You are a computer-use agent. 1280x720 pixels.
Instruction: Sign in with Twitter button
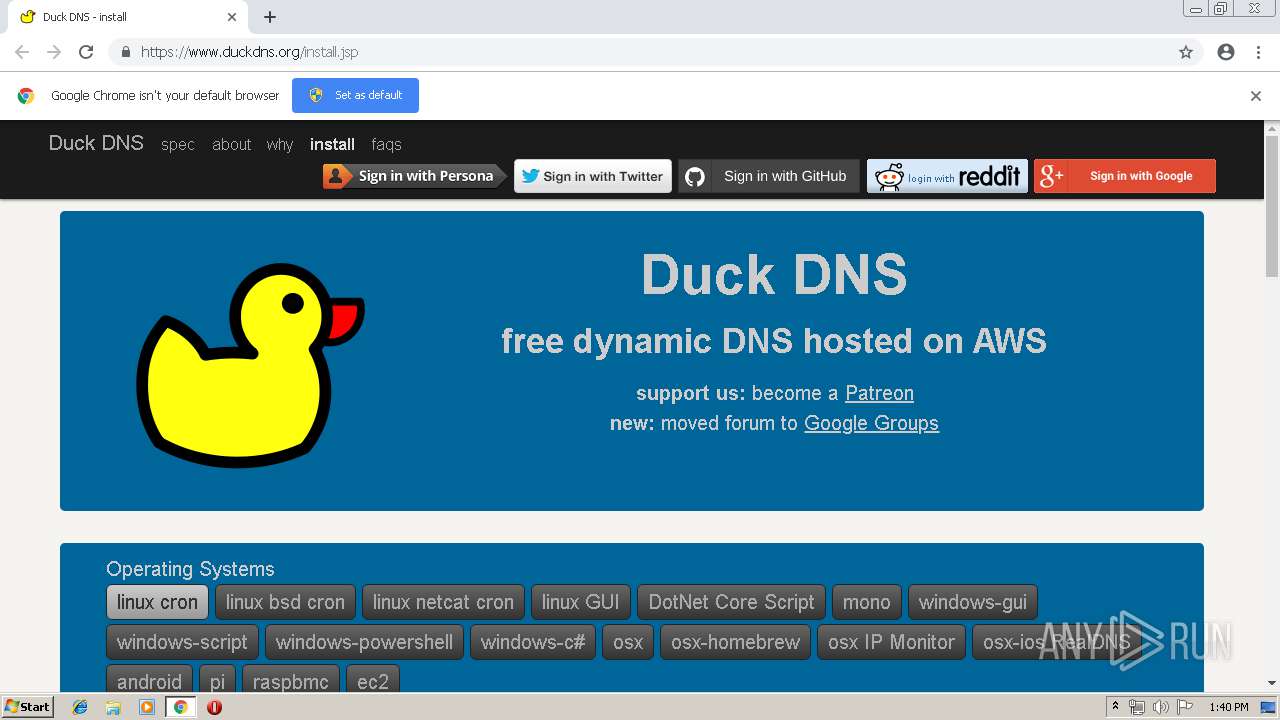click(593, 176)
